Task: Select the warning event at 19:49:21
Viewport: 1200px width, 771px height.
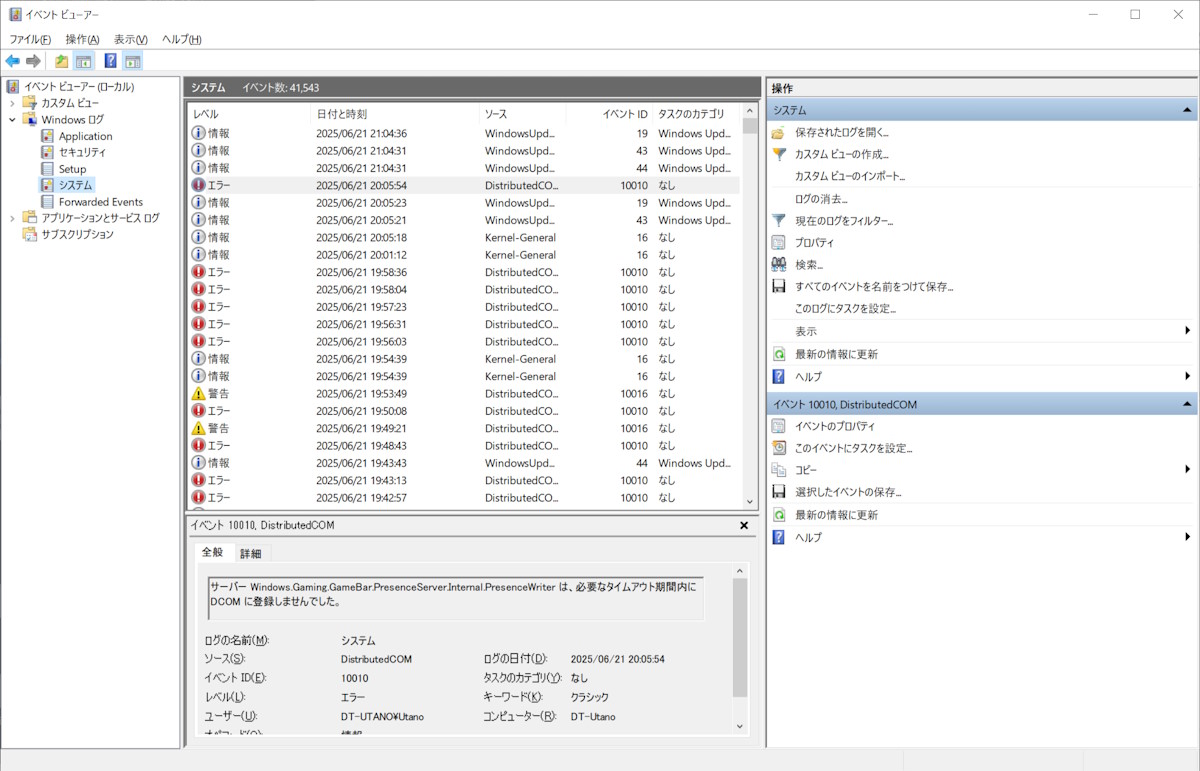Action: [464, 428]
